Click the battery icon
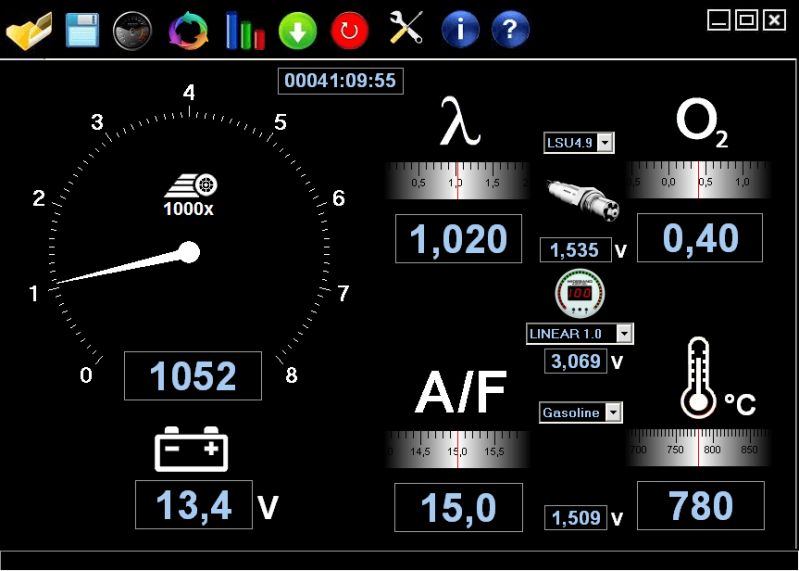Image resolution: width=799 pixels, height=571 pixels. pos(191,449)
